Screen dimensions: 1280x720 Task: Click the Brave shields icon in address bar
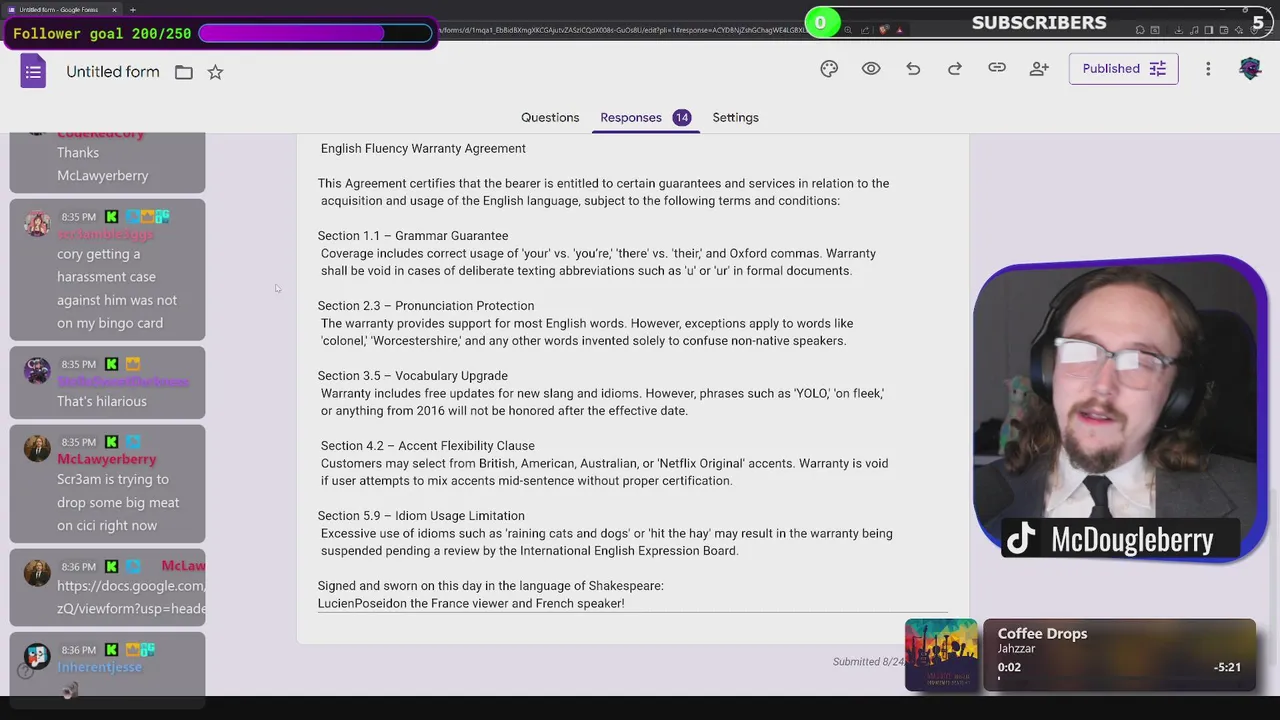coord(883,30)
